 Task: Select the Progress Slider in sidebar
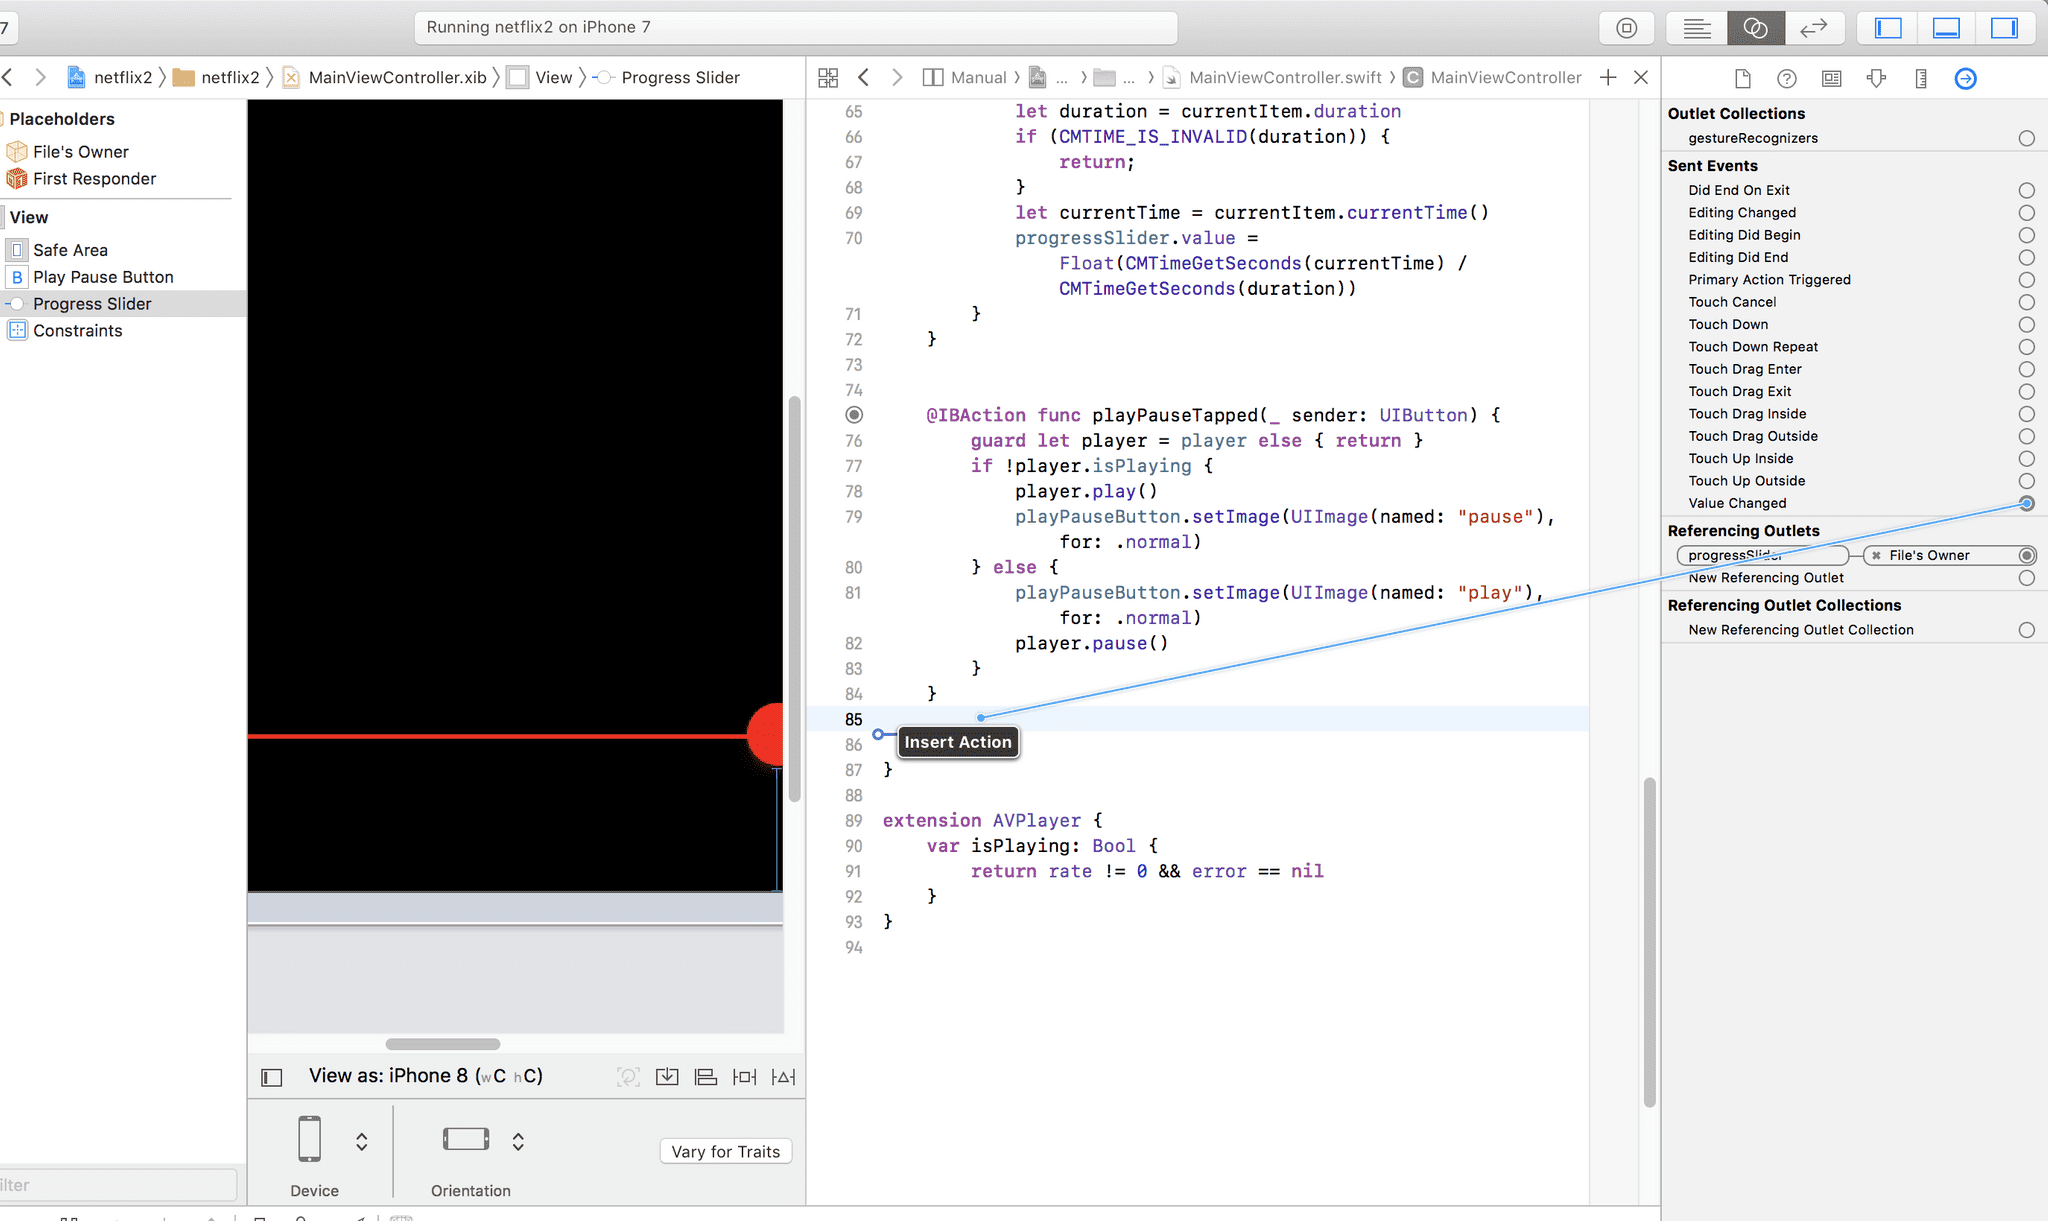(92, 302)
